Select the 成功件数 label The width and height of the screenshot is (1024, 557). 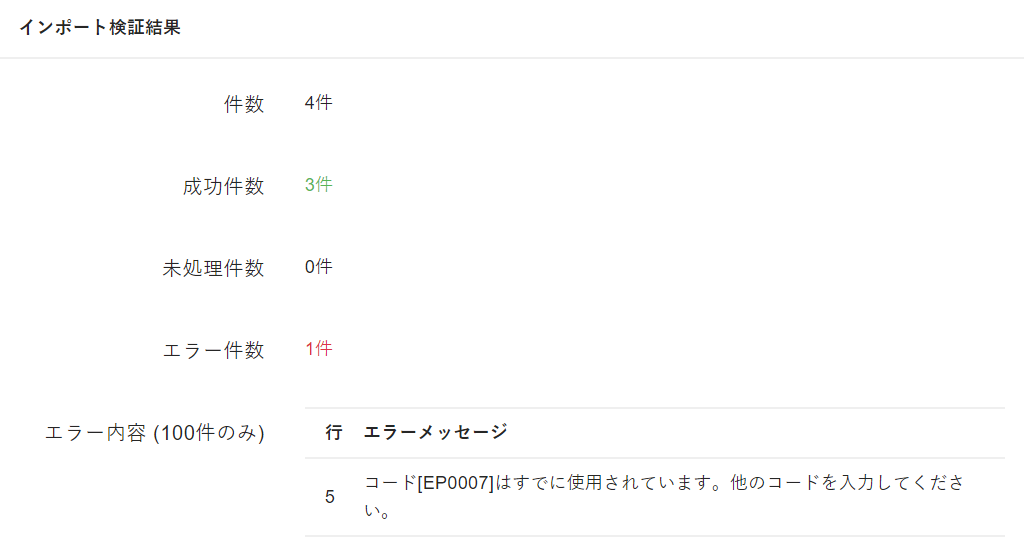pyautogui.click(x=223, y=186)
